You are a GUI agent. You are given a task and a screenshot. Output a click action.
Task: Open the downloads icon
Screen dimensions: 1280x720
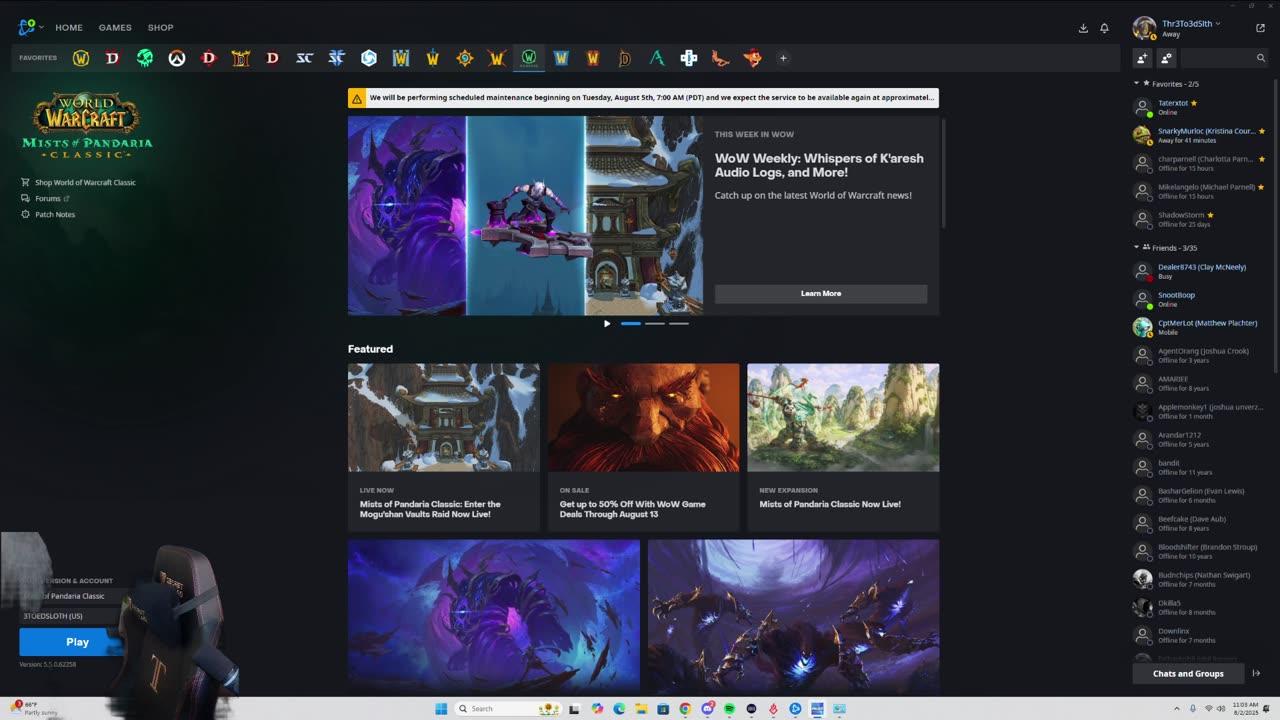point(1083,28)
